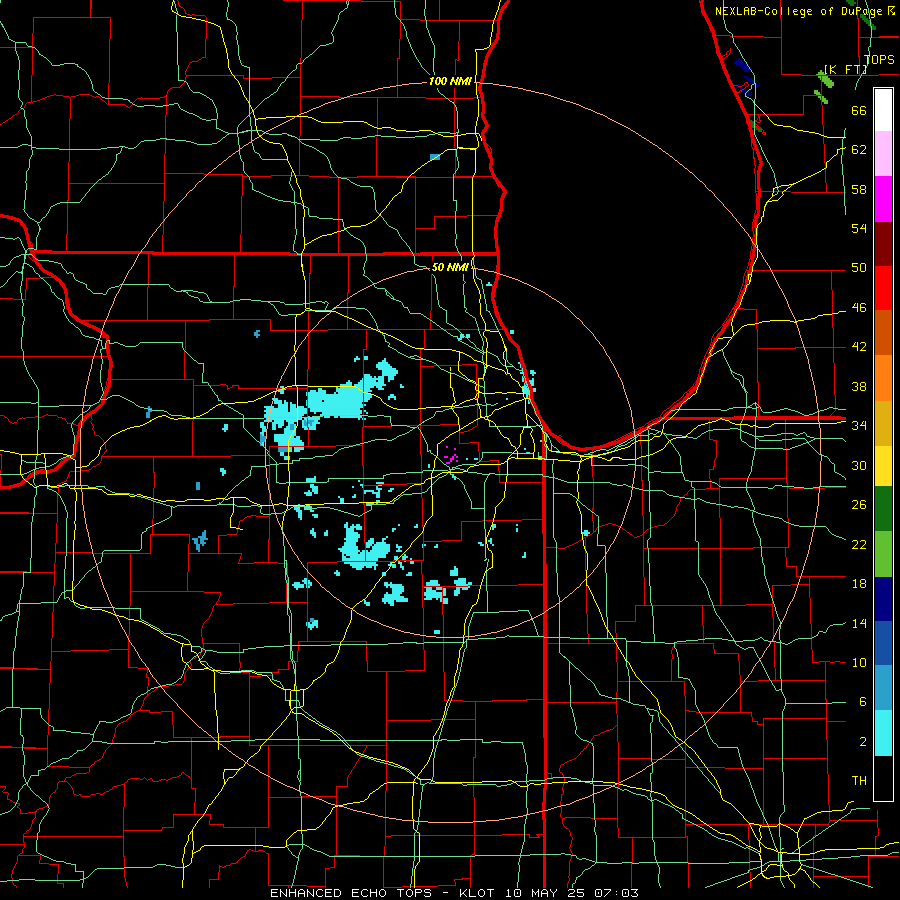Click the bright yellow legend swatch
This screenshot has width=900, height=900.
click(883, 466)
